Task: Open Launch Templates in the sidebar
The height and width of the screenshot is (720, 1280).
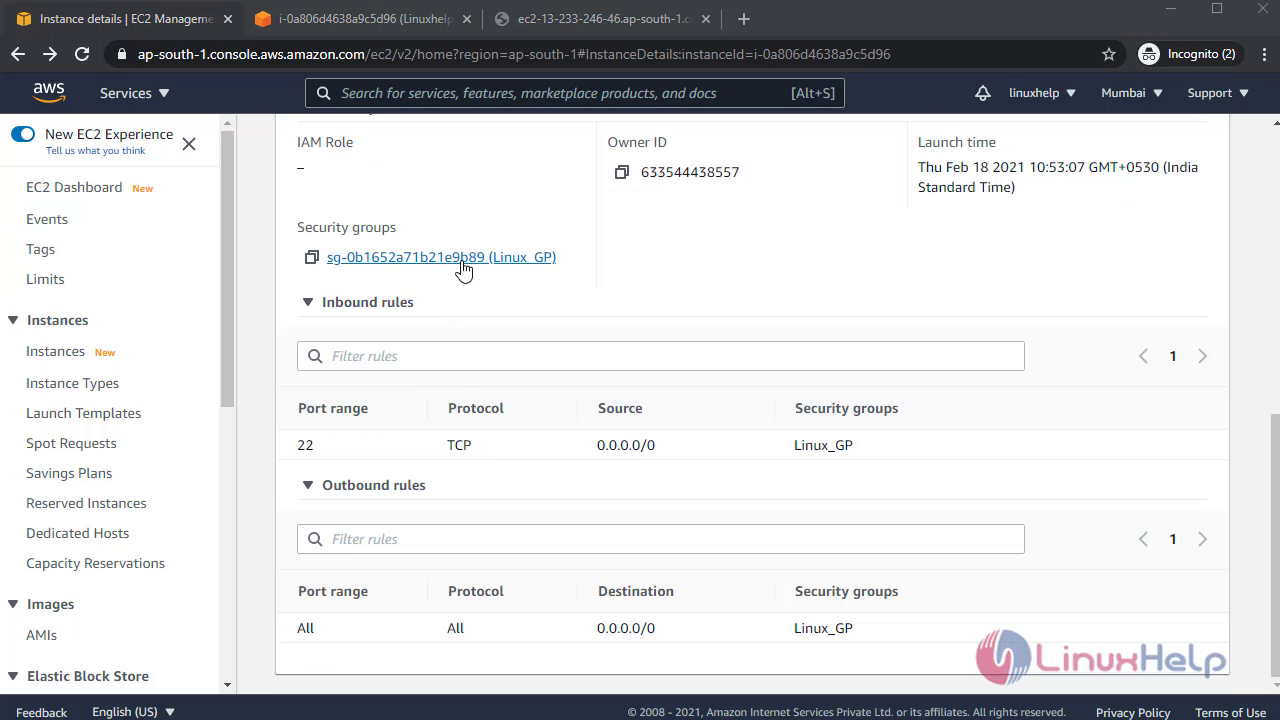Action: pos(83,413)
